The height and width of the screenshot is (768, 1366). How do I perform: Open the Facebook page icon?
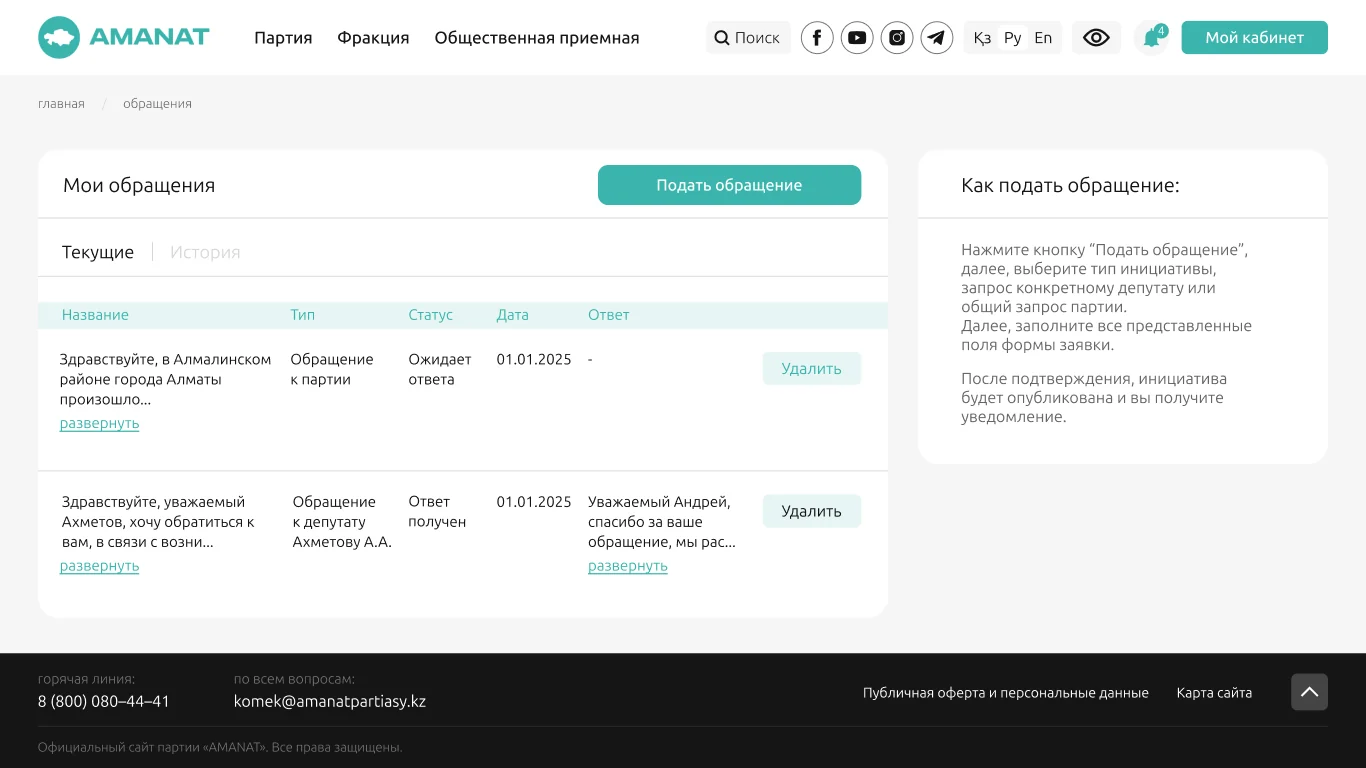(817, 38)
